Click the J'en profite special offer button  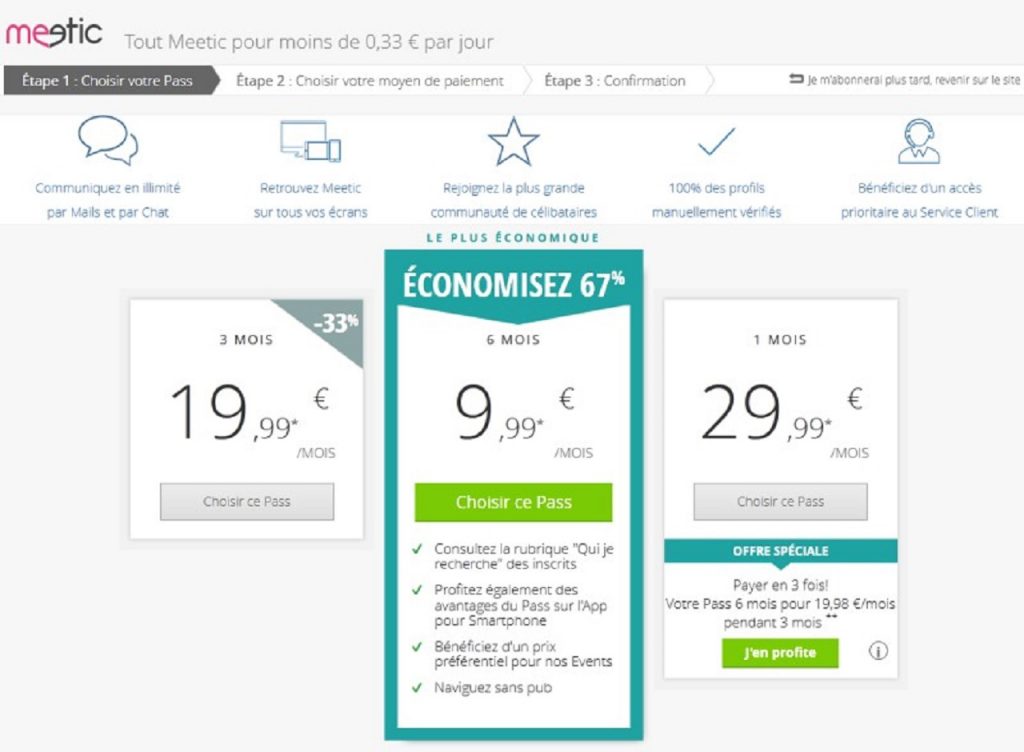click(x=780, y=653)
